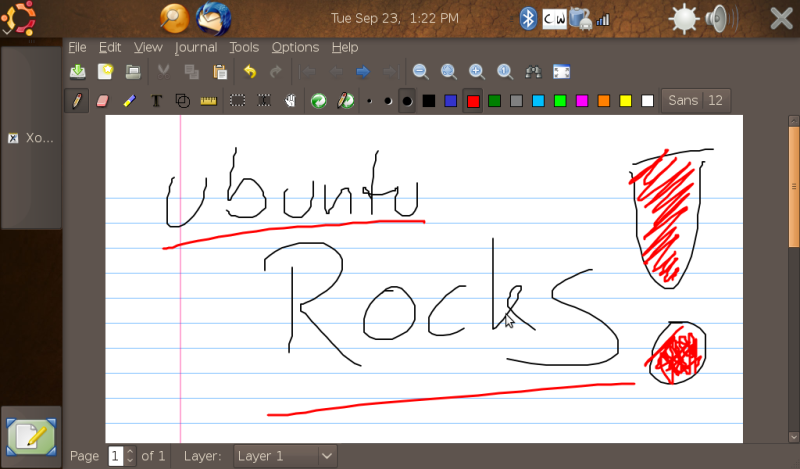This screenshot has height=469, width=800.
Task: Choose the Vertical Space tool
Action: point(264,101)
